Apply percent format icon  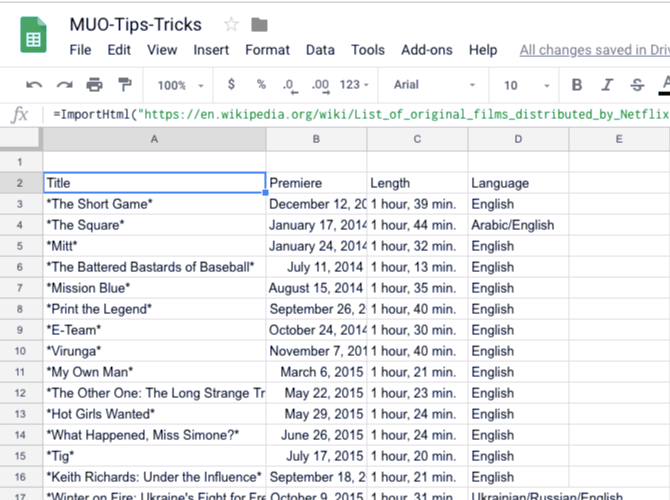[x=261, y=85]
